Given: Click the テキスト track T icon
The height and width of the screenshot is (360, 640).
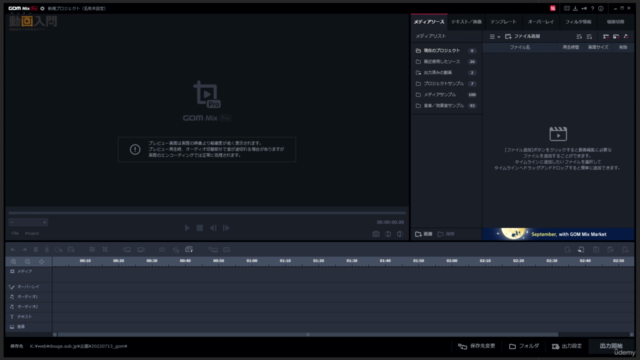Looking at the screenshot, I should click(12, 317).
